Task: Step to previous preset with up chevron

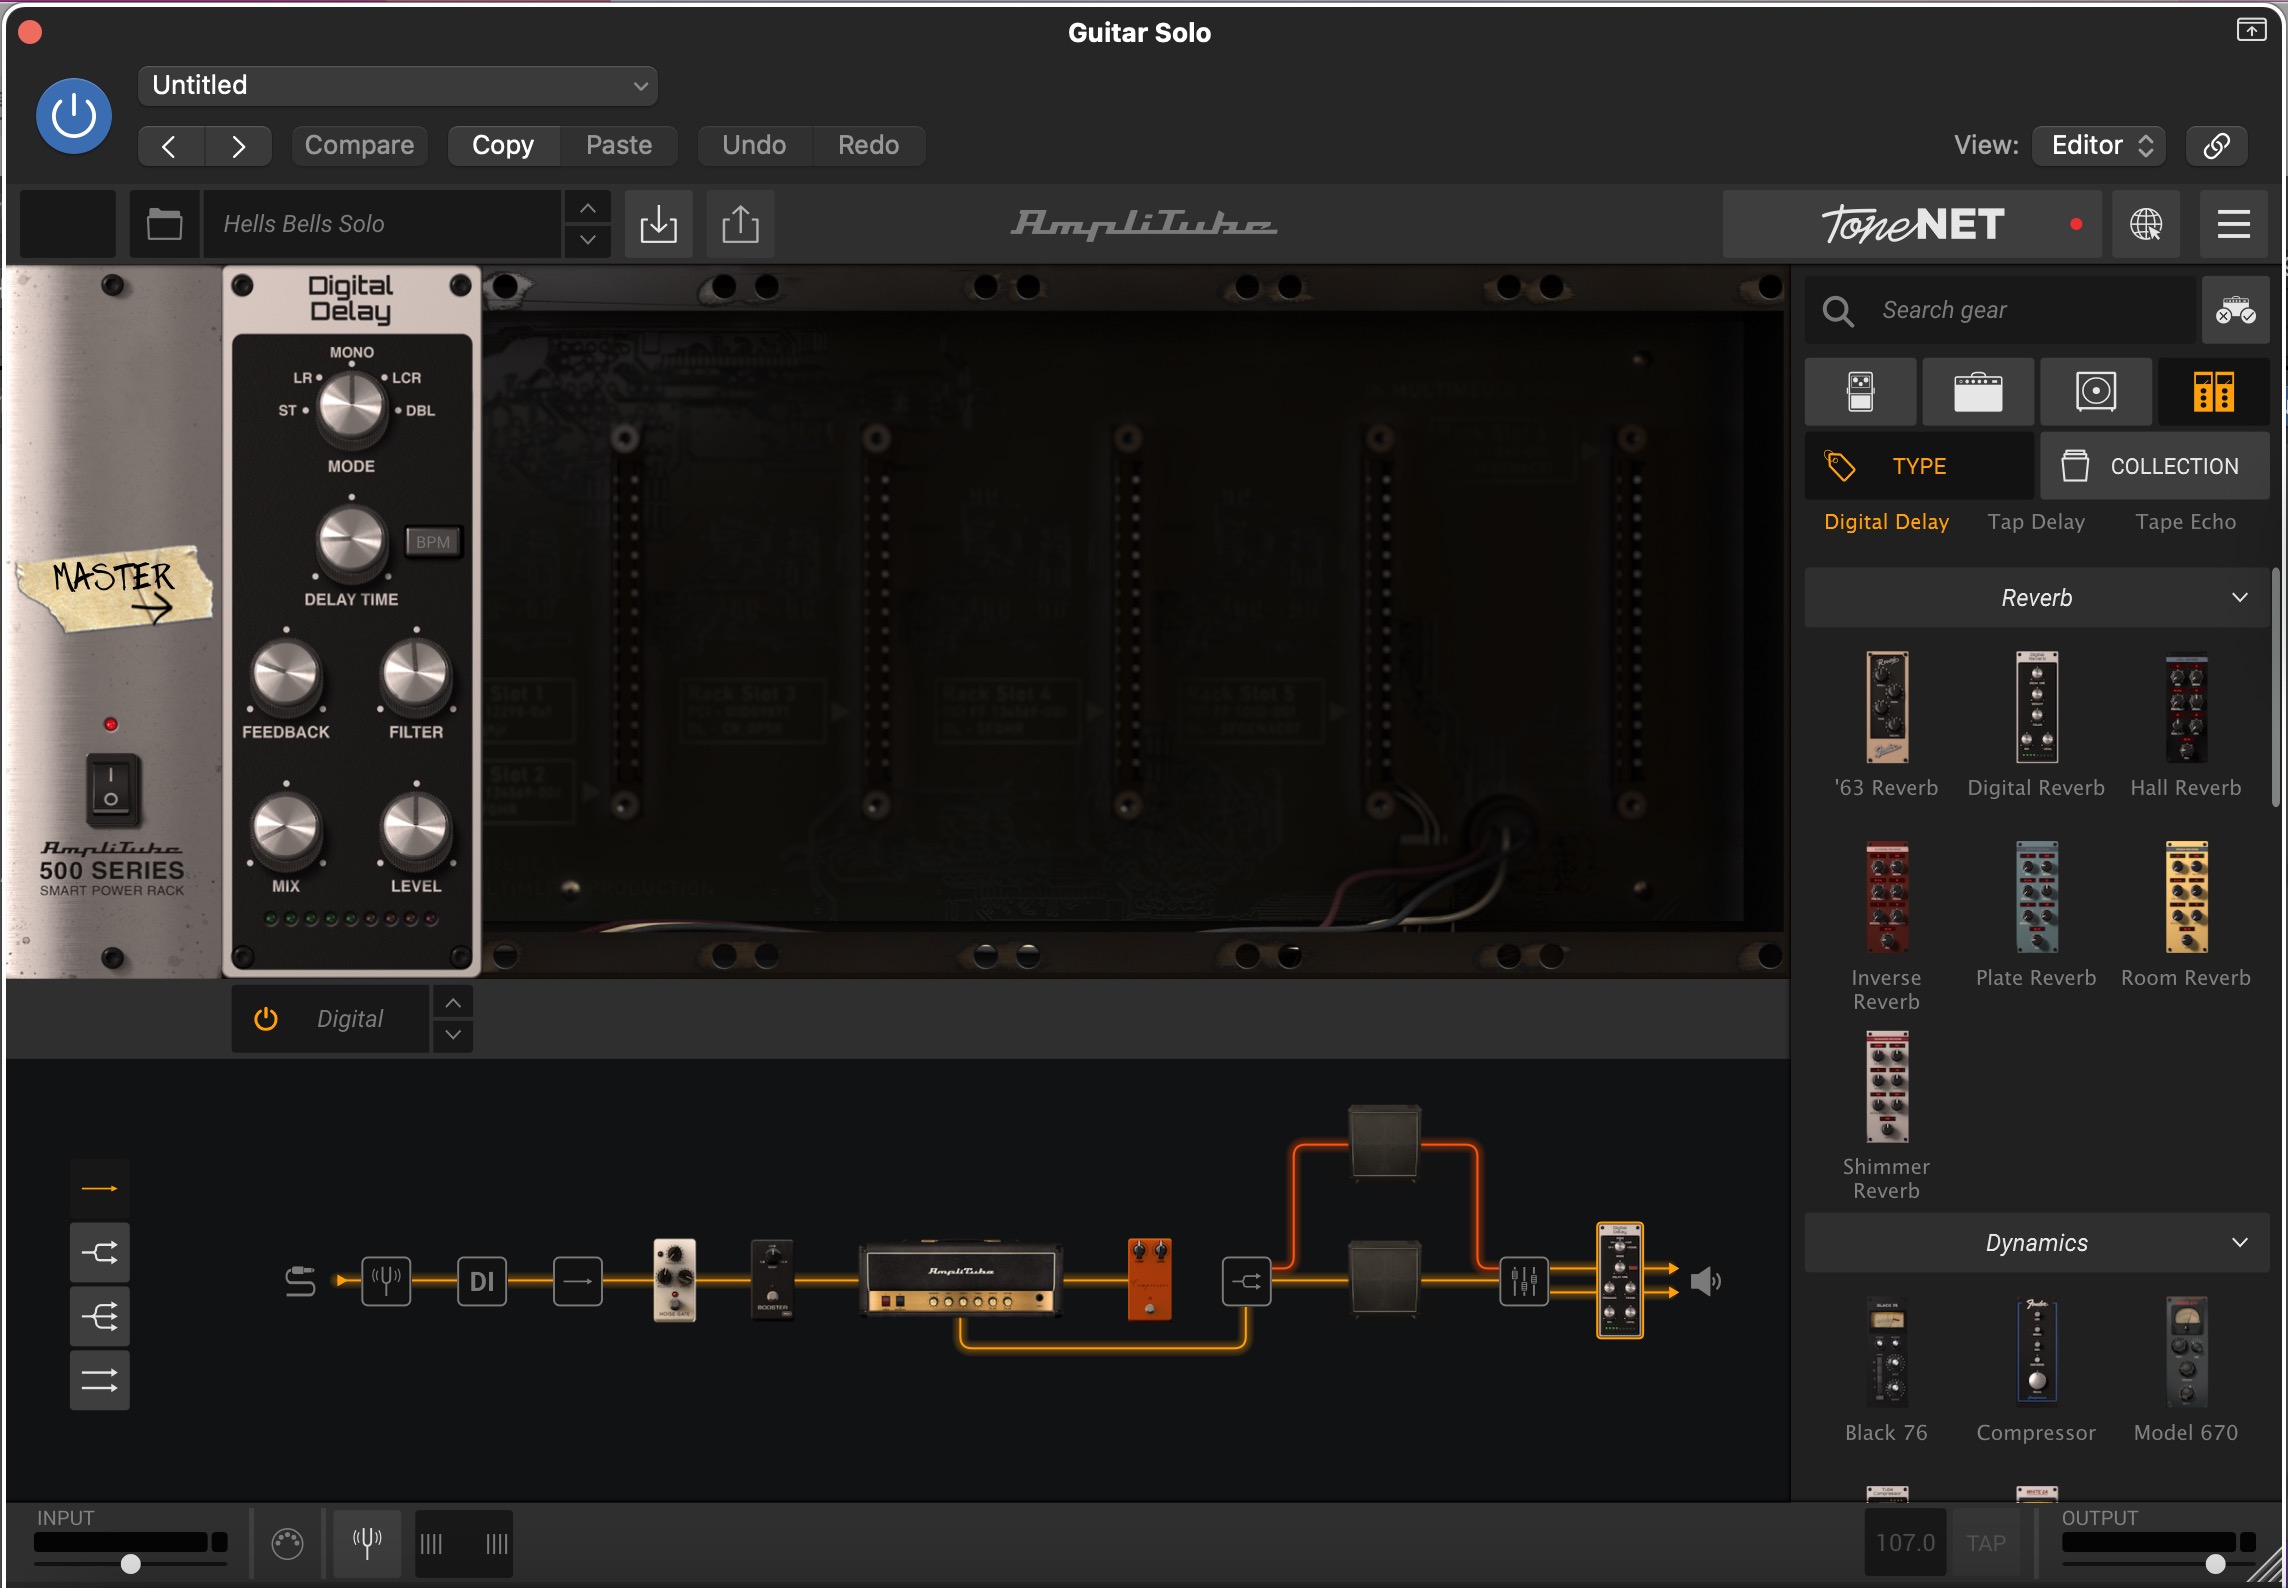Action: coord(588,208)
